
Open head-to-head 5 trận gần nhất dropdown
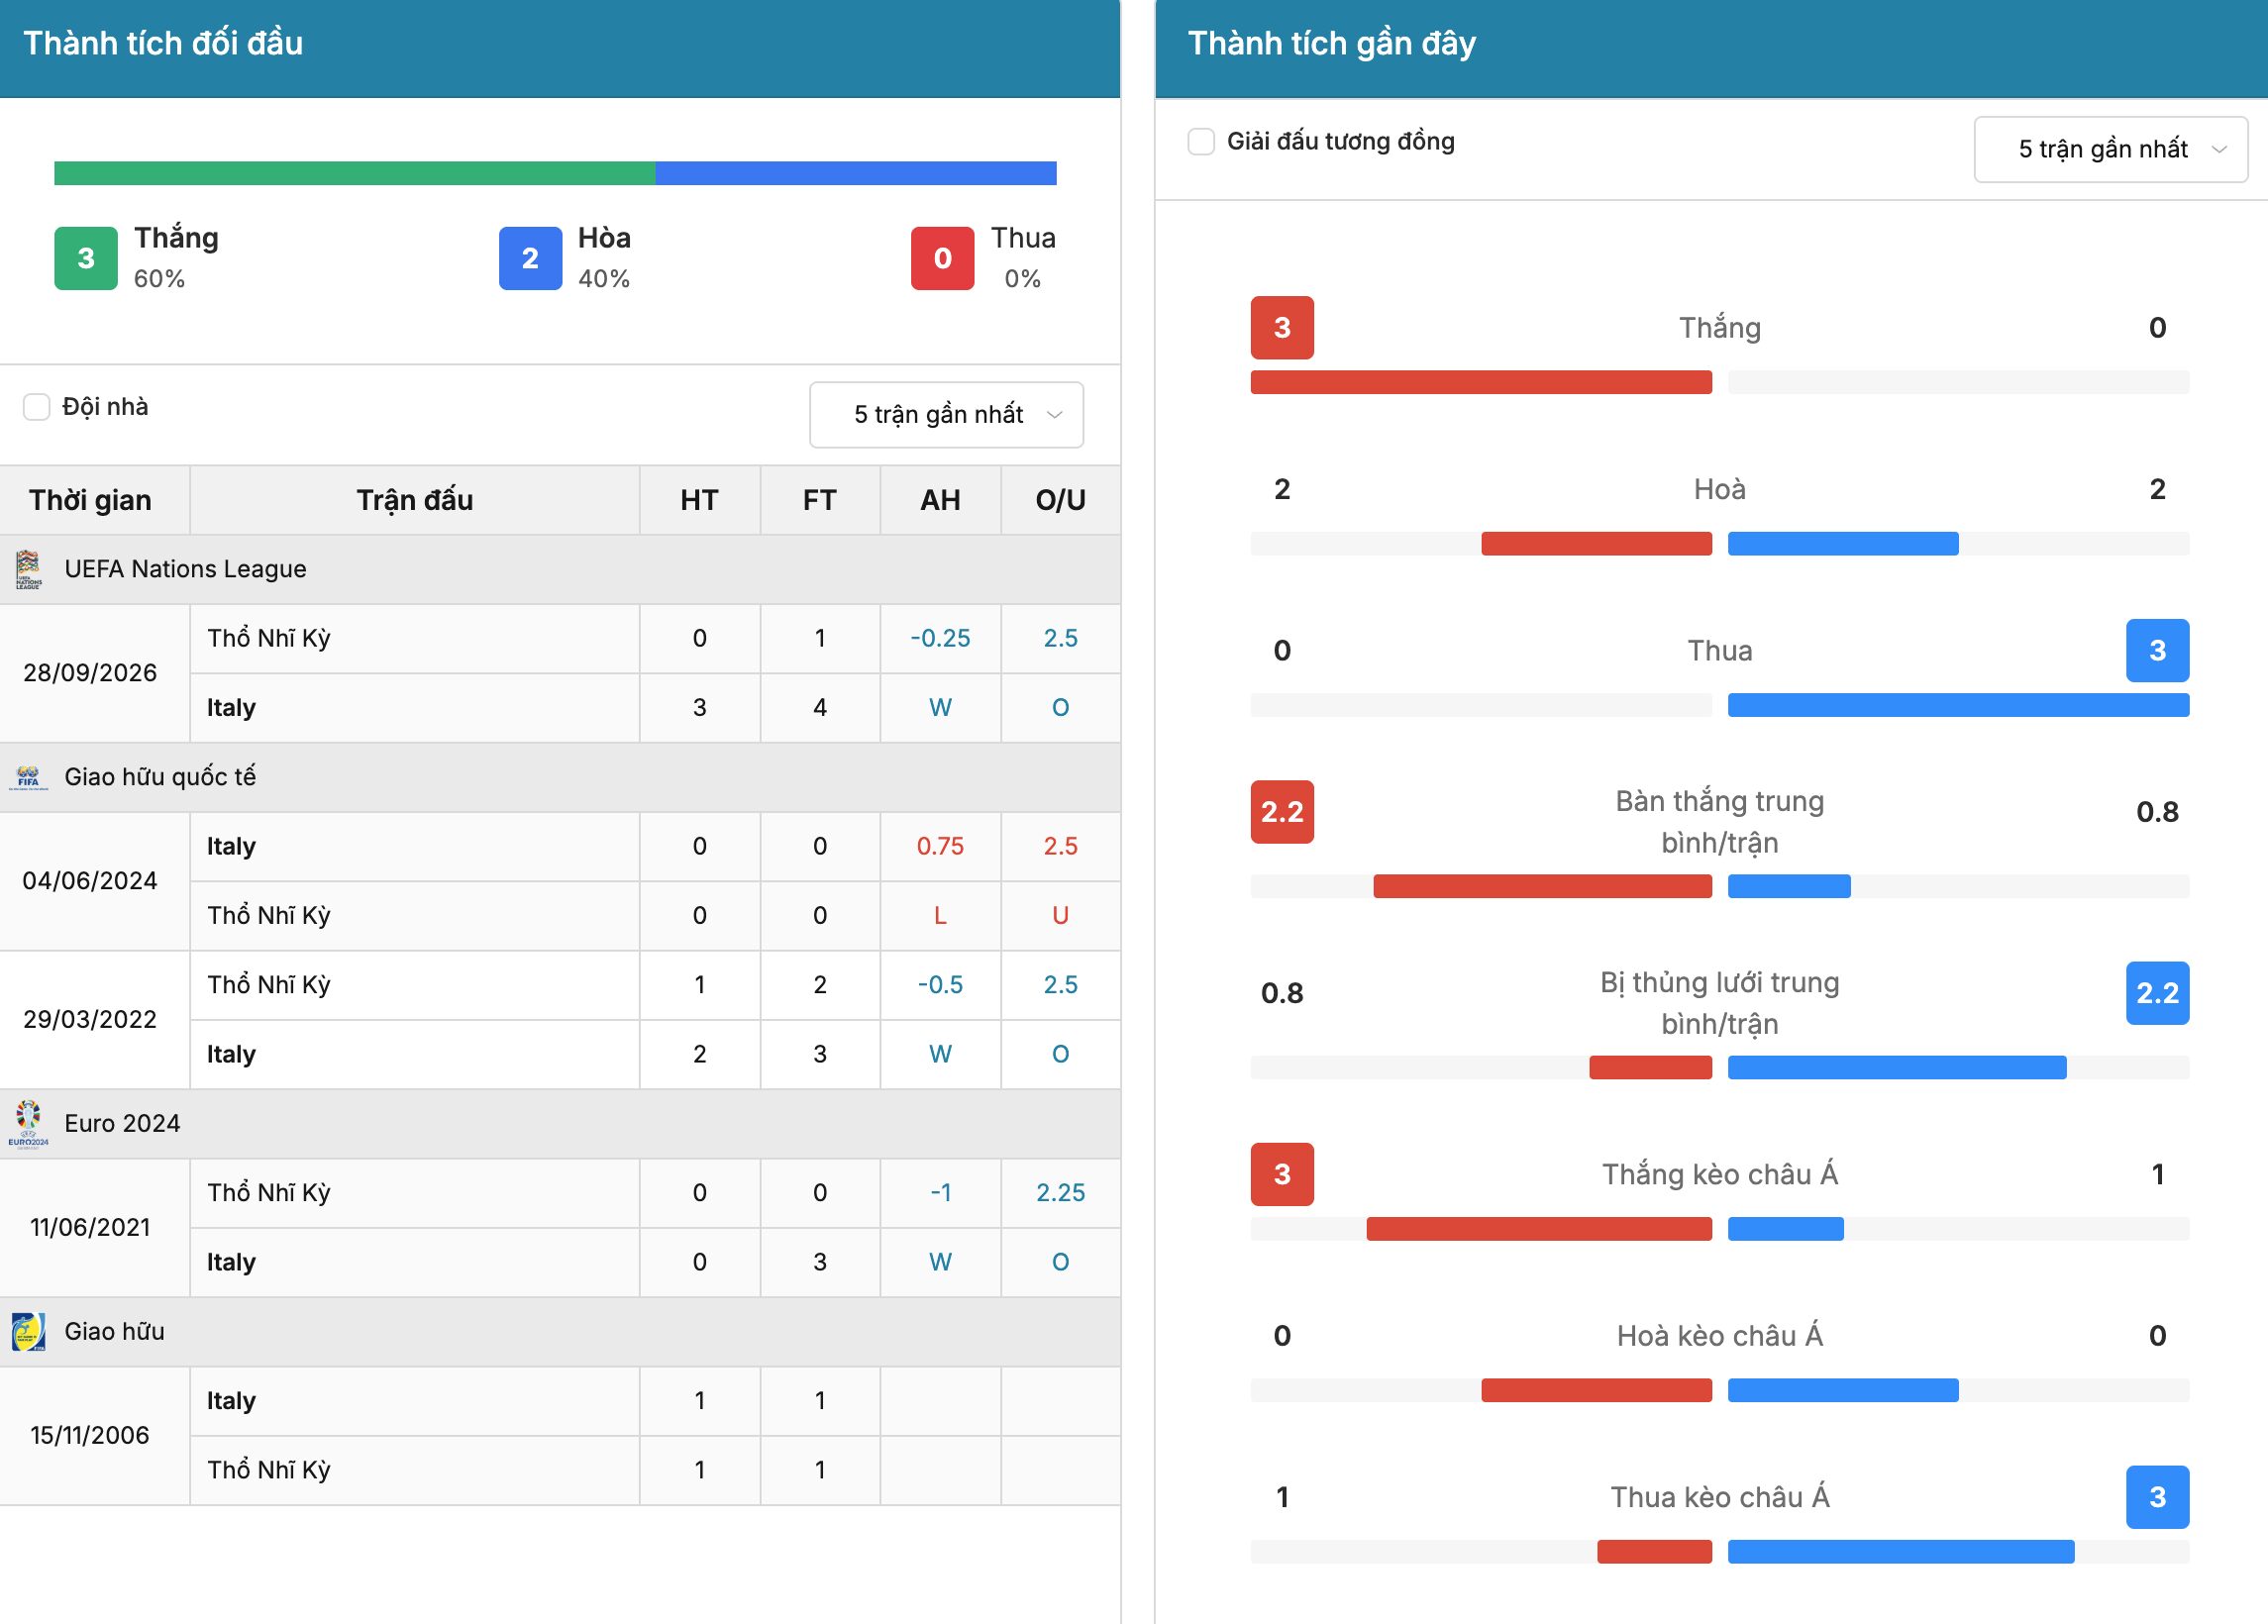946,415
